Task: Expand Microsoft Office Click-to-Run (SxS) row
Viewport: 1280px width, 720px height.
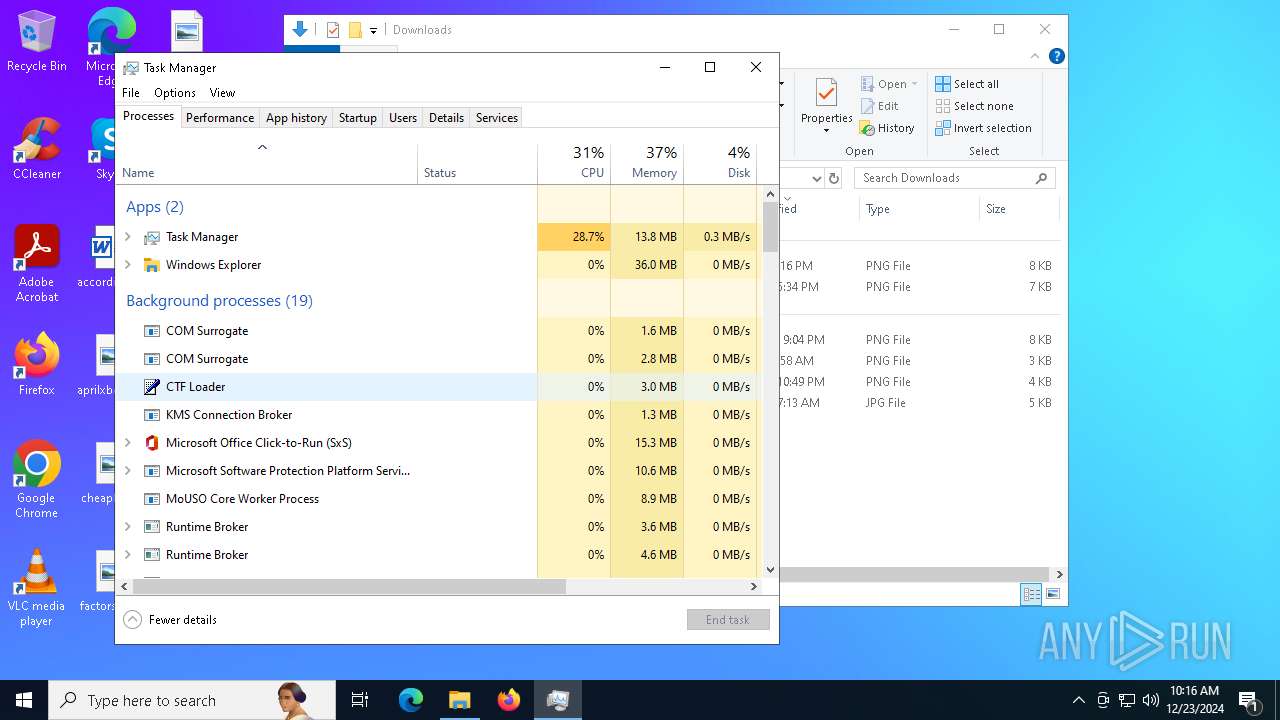Action: point(128,443)
